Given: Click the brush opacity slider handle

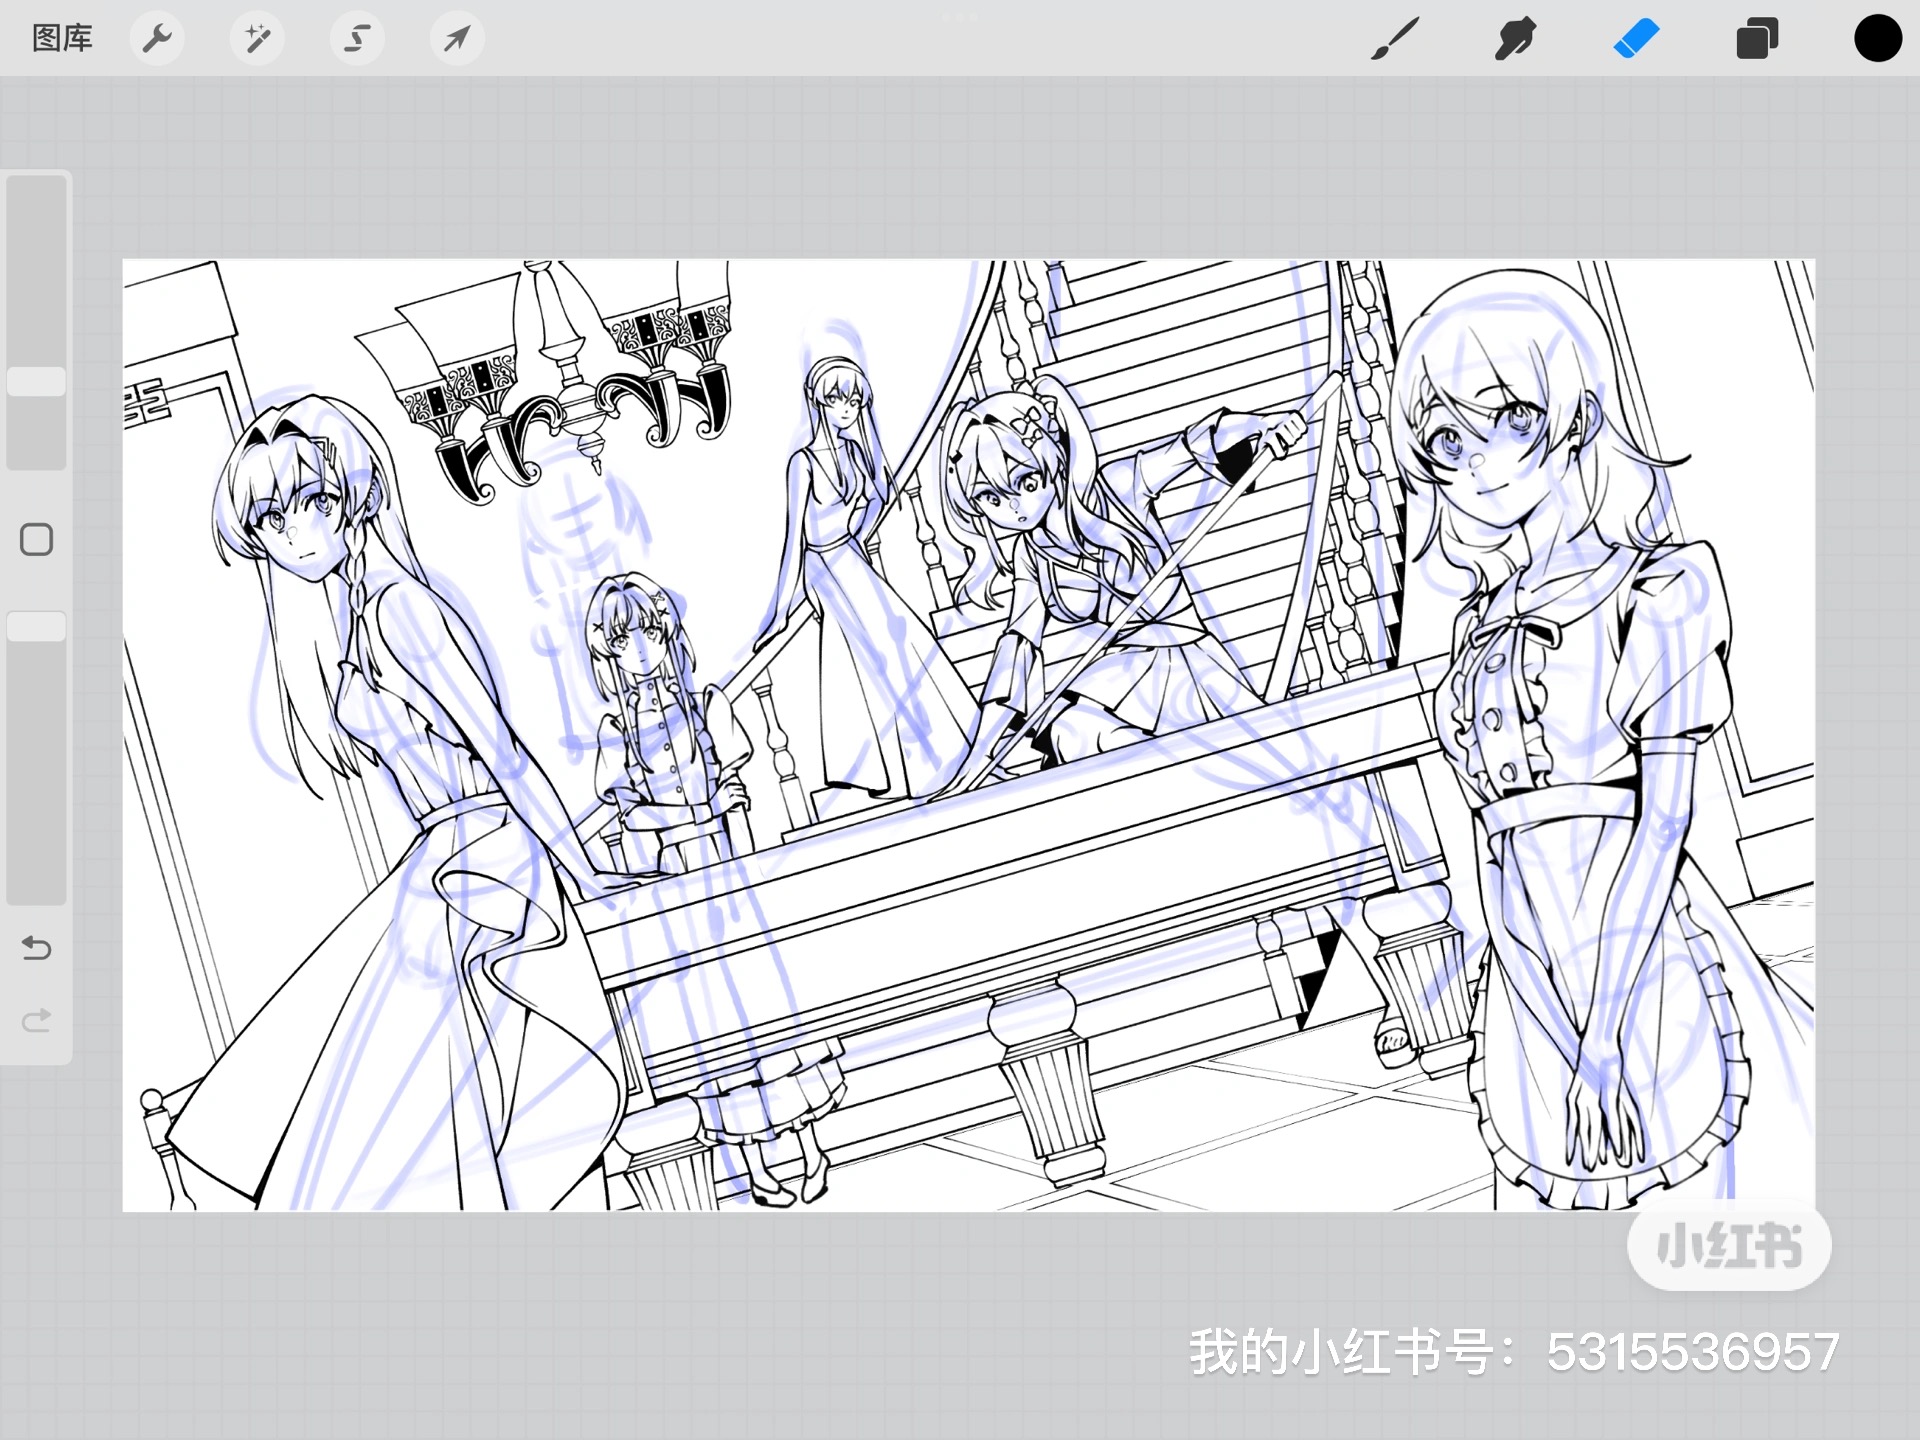Looking at the screenshot, I should 37,626.
